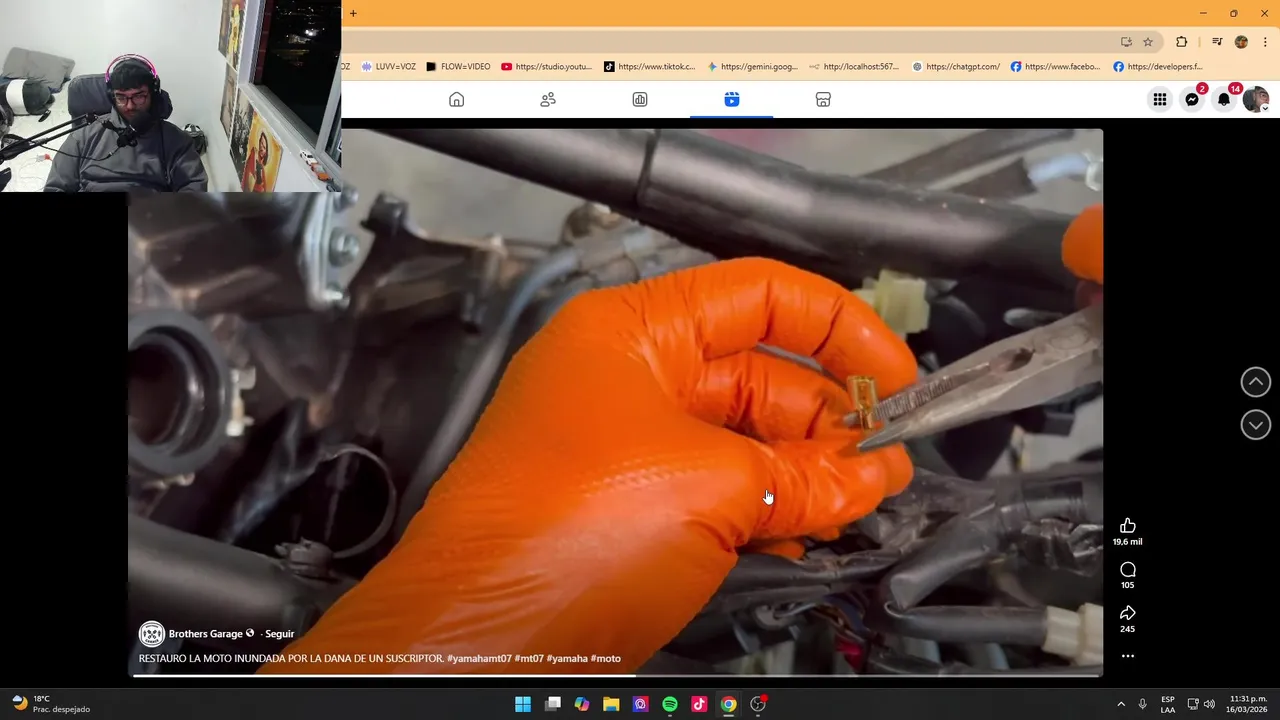Open the Facebook menu grid icon
Screen dimensions: 1280x720
[x=1159, y=99]
